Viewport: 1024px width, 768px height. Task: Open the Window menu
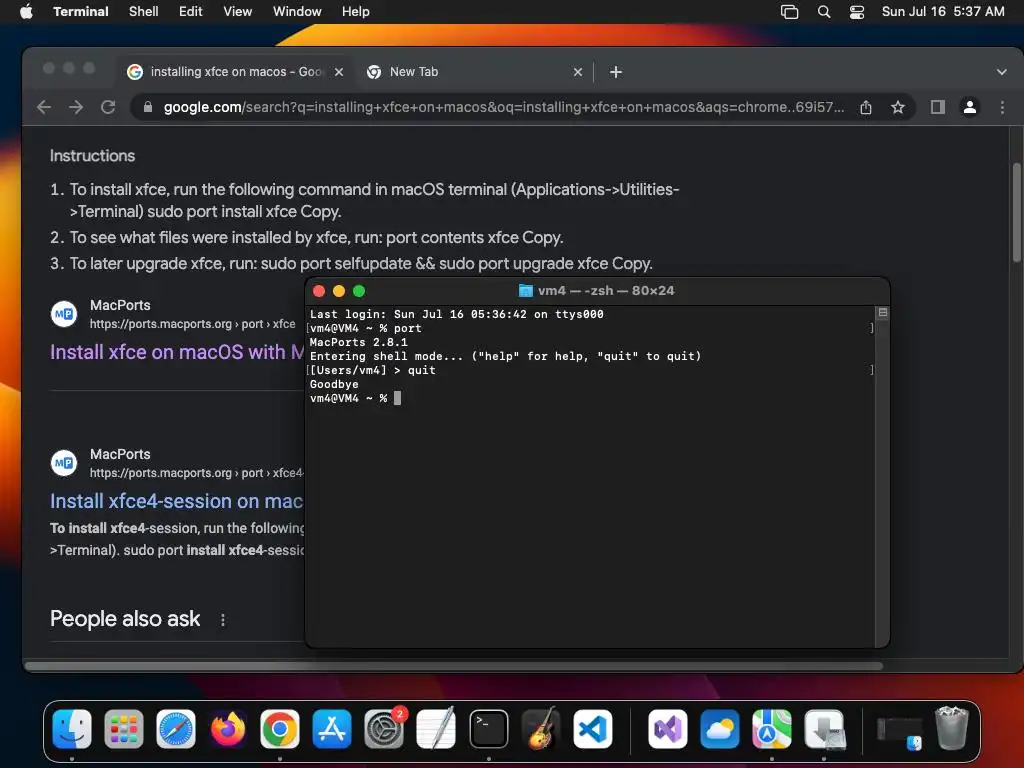click(x=297, y=11)
